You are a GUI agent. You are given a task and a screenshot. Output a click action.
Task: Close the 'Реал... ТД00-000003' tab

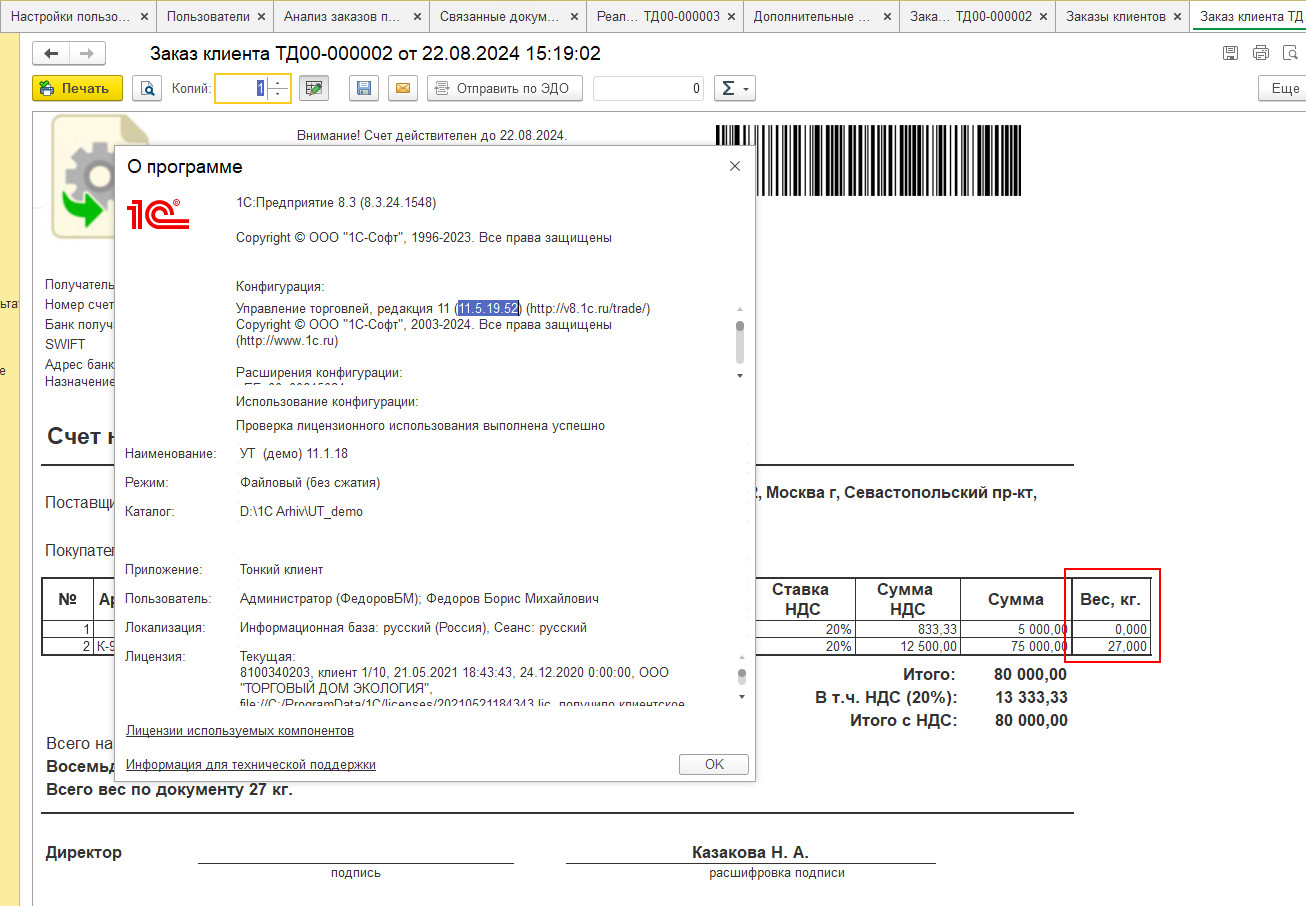732,17
